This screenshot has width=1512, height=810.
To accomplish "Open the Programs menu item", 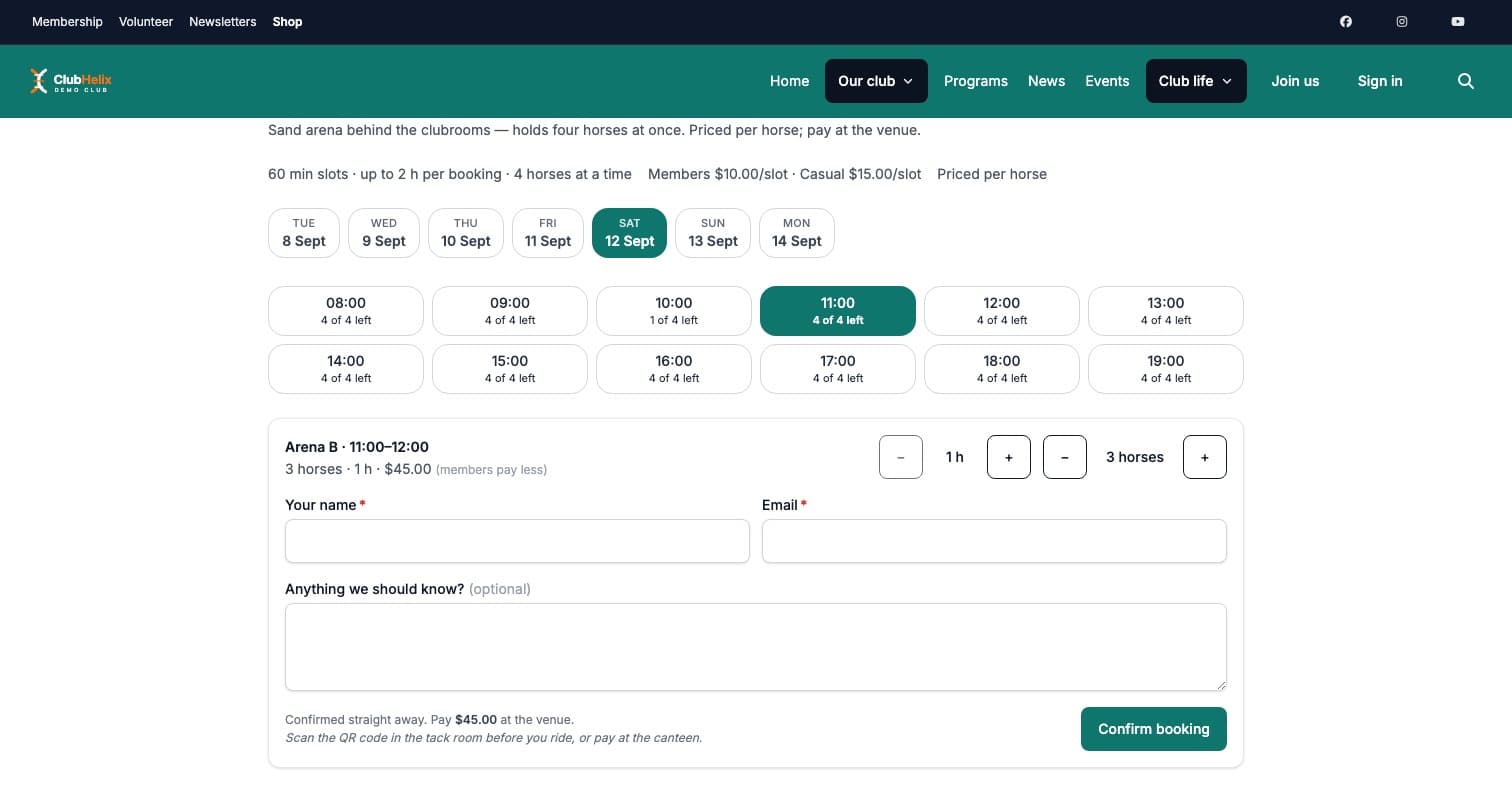I will coord(976,81).
